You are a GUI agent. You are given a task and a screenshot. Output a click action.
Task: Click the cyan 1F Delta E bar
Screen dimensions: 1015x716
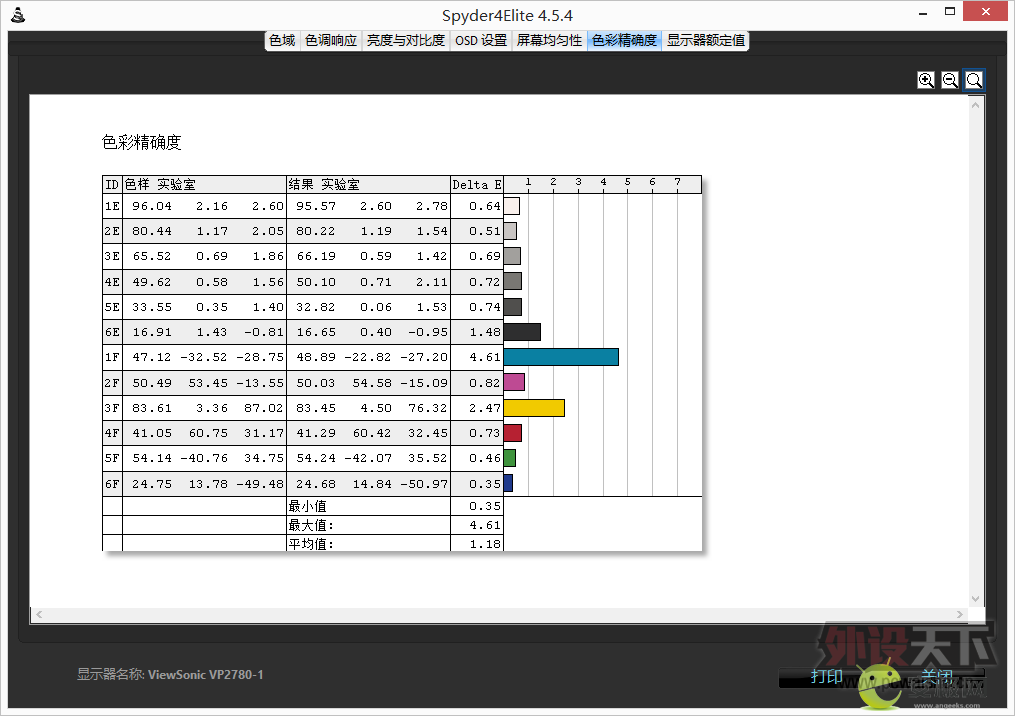tap(561, 357)
